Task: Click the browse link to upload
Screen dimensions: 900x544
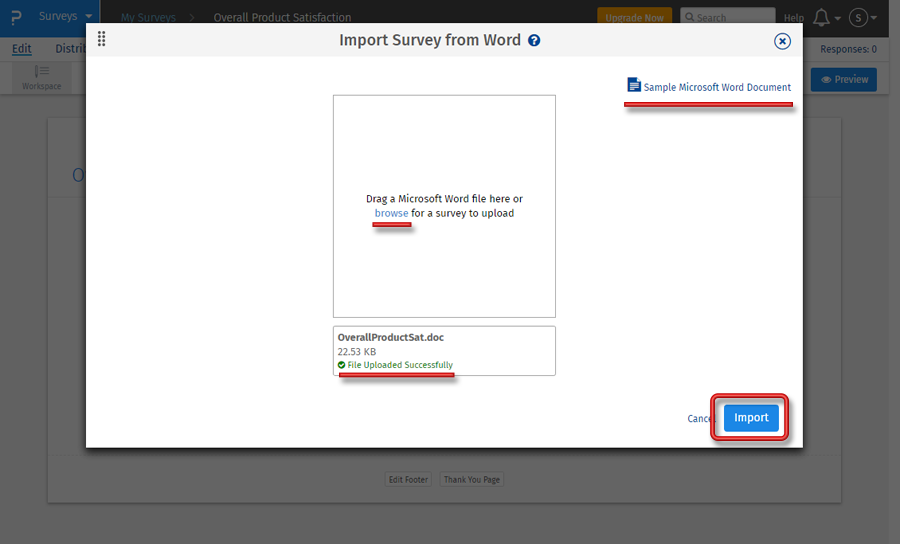Action: click(391, 213)
